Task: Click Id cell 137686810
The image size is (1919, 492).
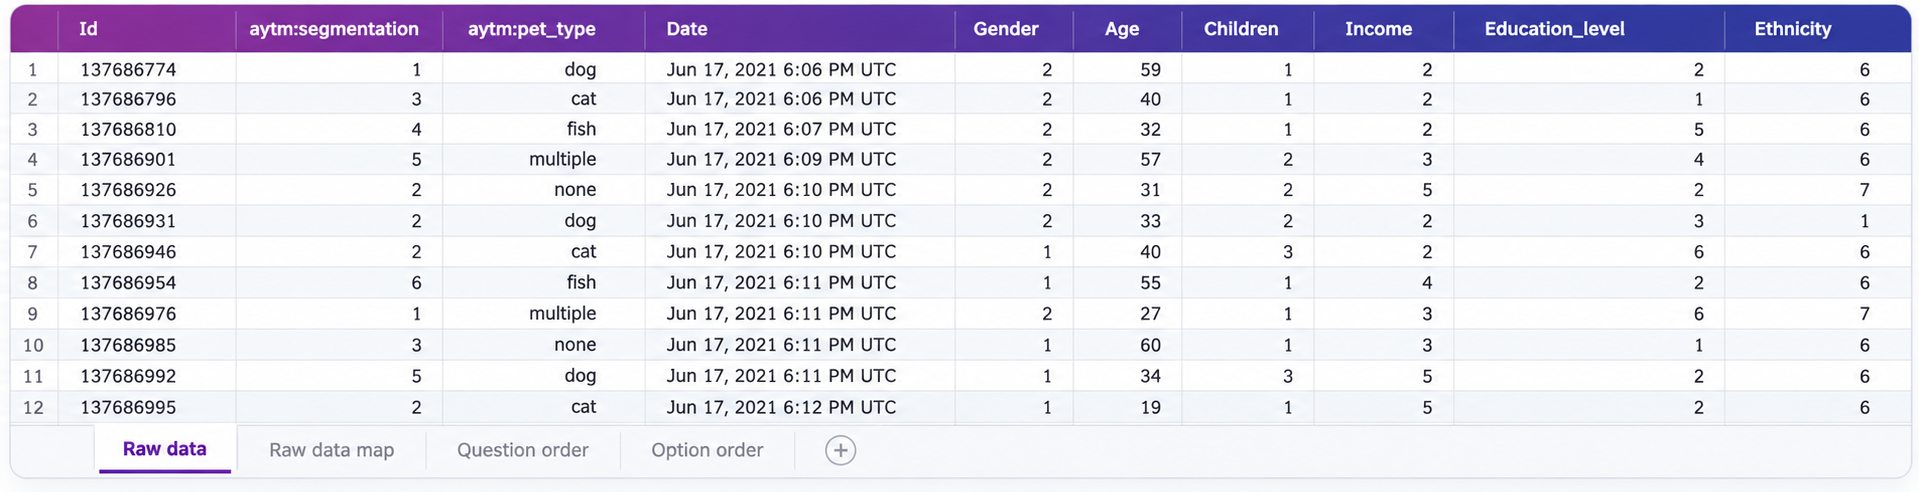Action: pos(128,129)
